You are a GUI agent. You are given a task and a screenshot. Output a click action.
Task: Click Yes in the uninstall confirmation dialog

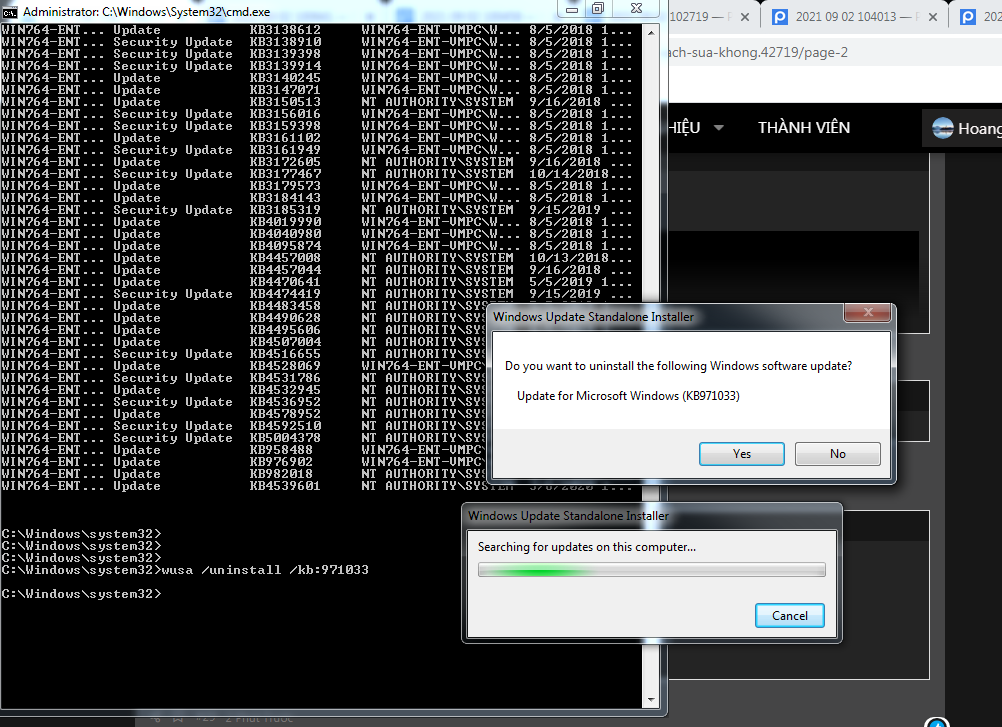coord(741,454)
